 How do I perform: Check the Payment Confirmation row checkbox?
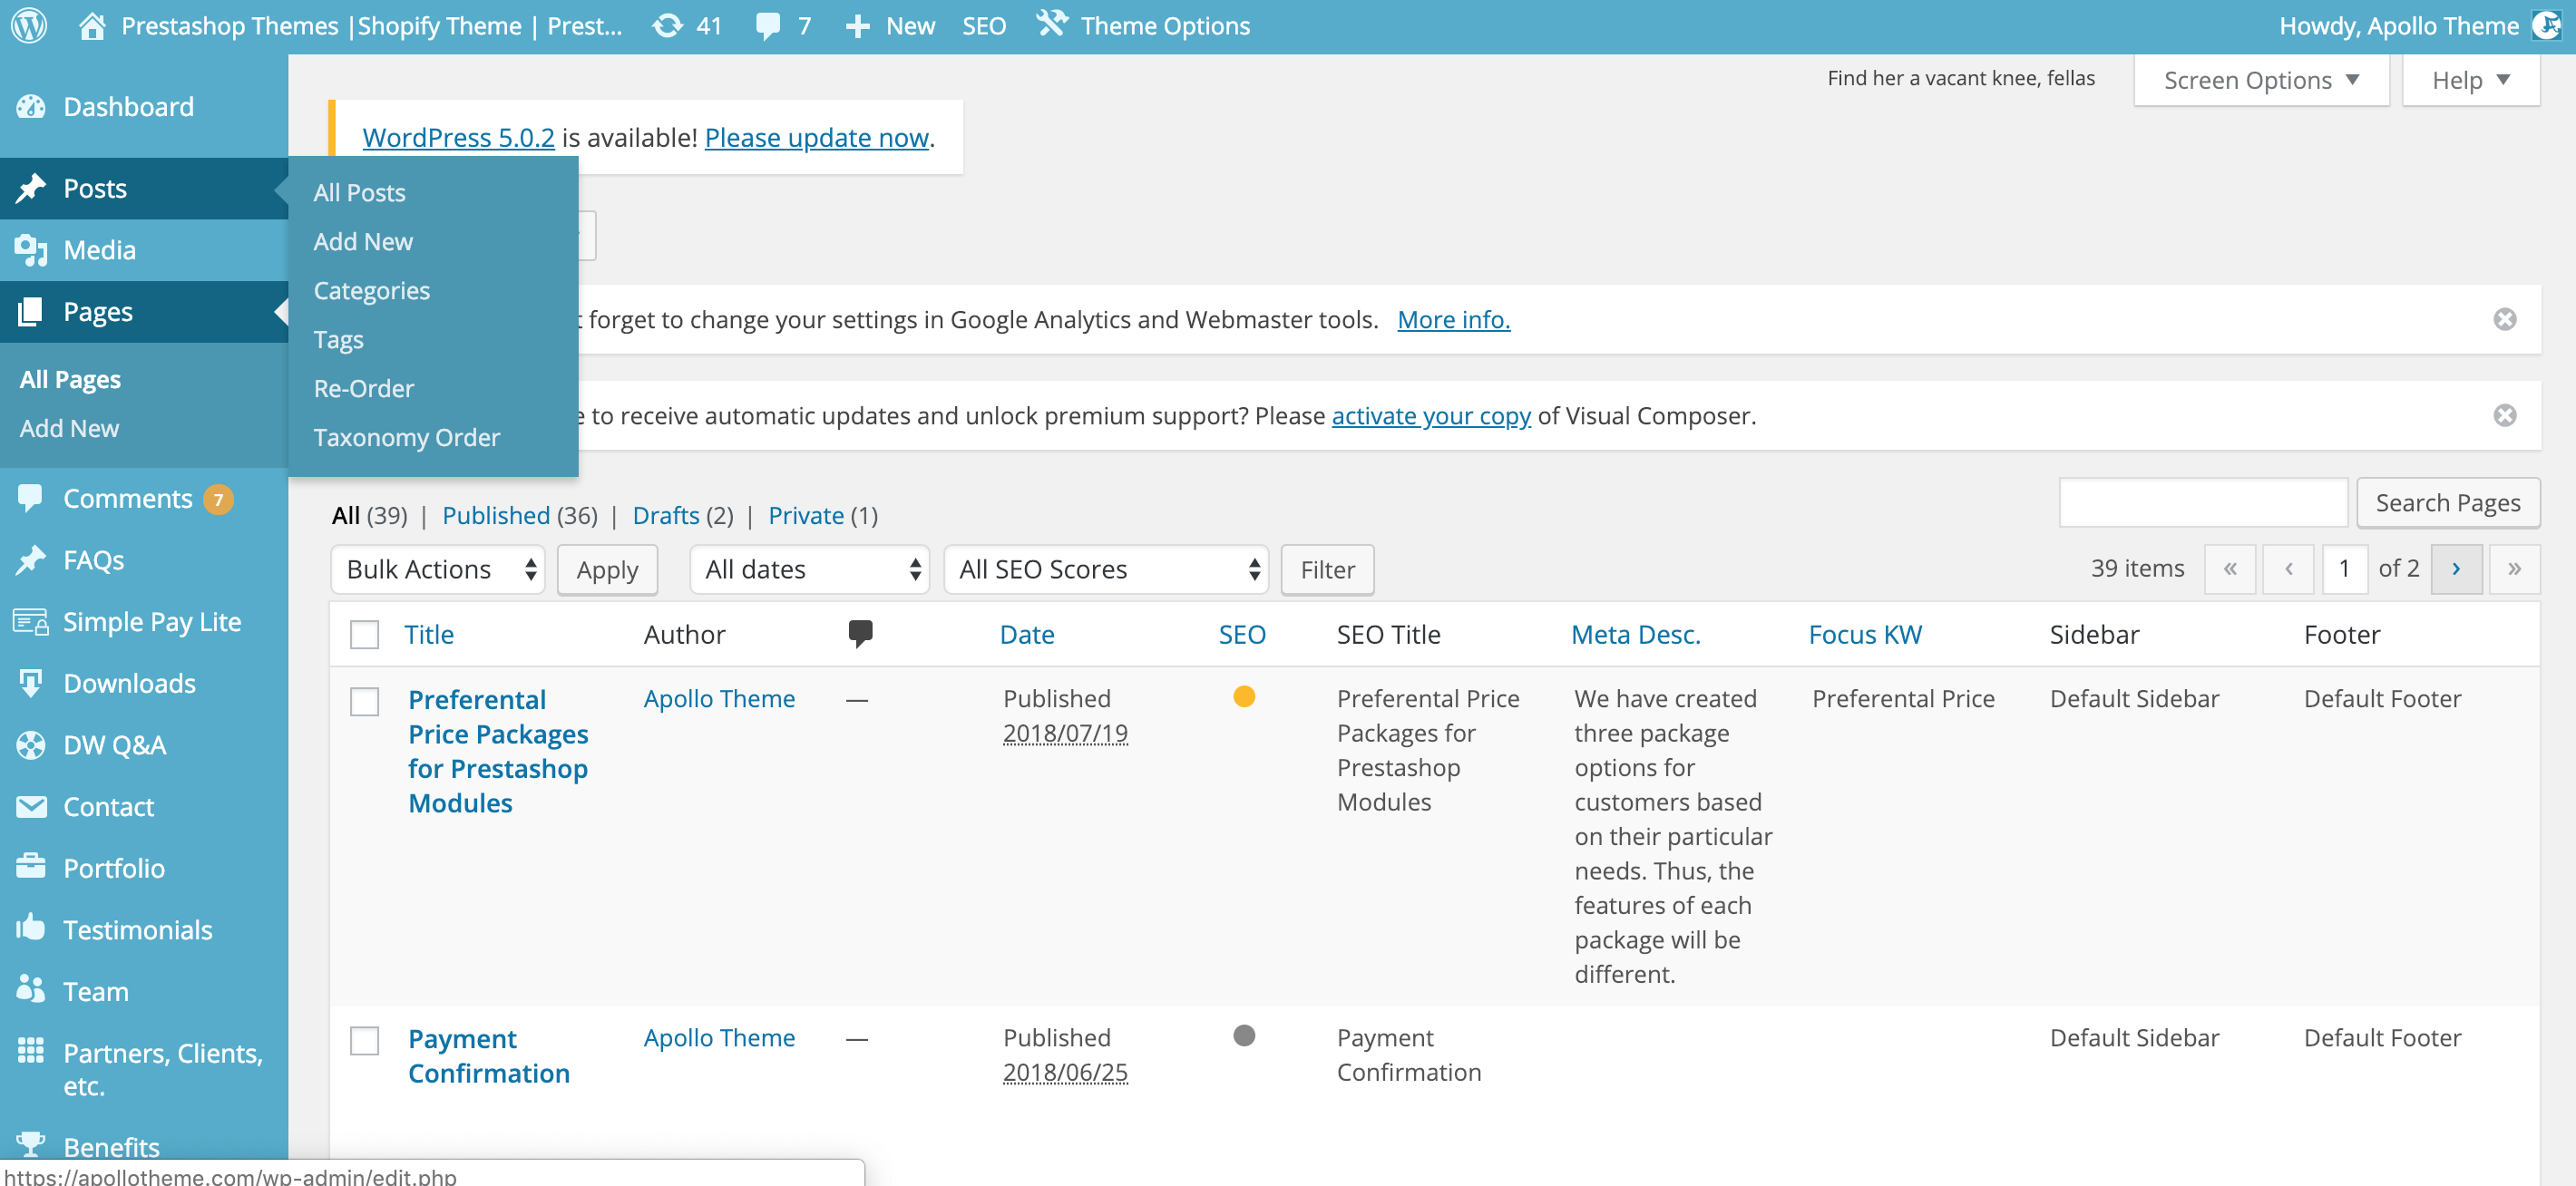click(x=364, y=1041)
